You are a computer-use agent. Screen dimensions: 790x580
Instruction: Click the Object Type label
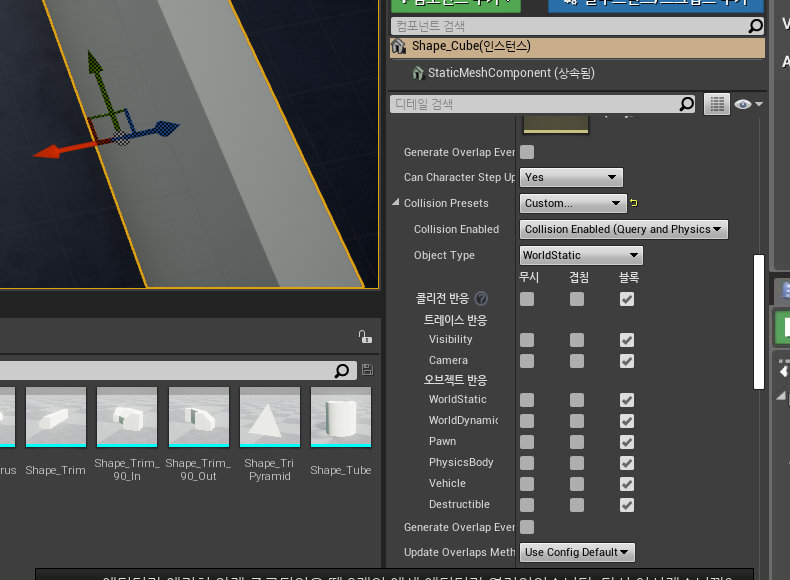444,255
